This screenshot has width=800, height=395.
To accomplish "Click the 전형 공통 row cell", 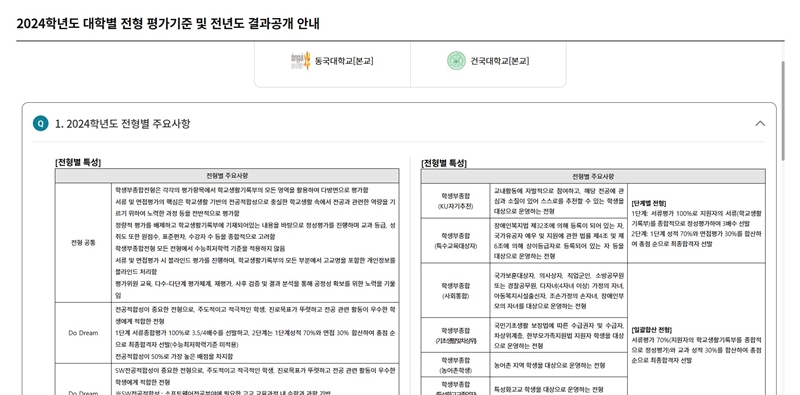I will [x=83, y=242].
